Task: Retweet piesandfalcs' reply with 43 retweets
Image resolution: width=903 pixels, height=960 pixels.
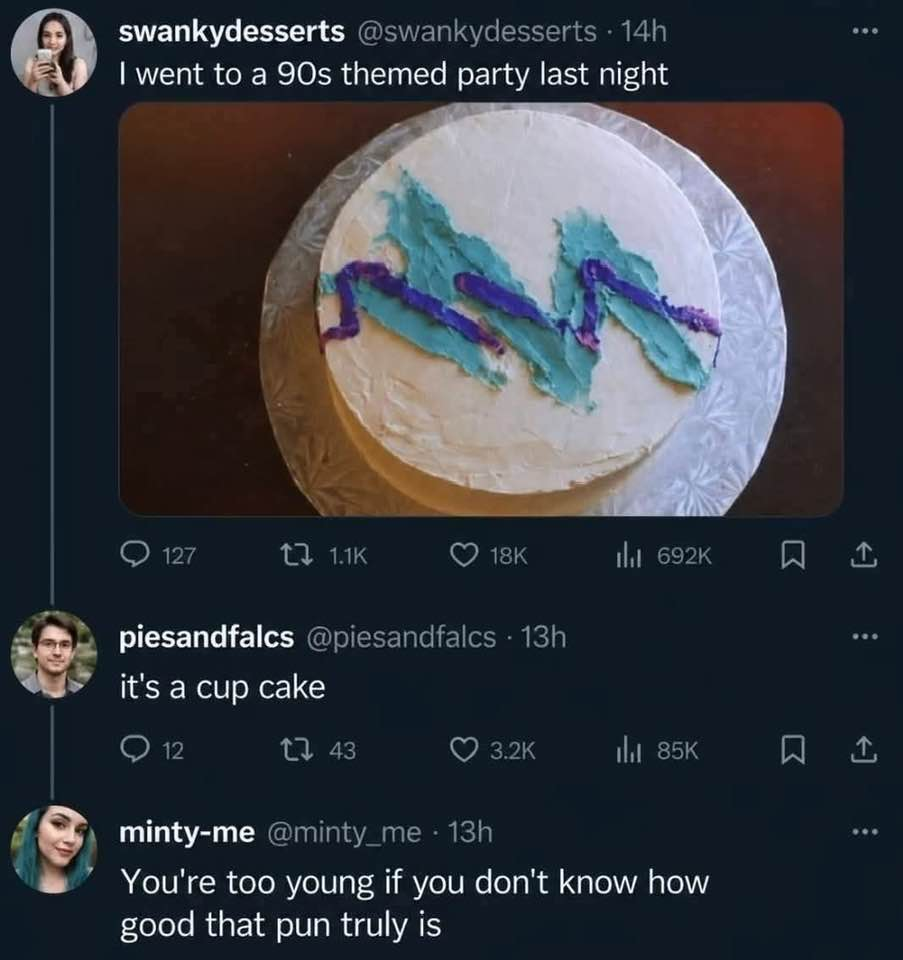Action: (317, 750)
